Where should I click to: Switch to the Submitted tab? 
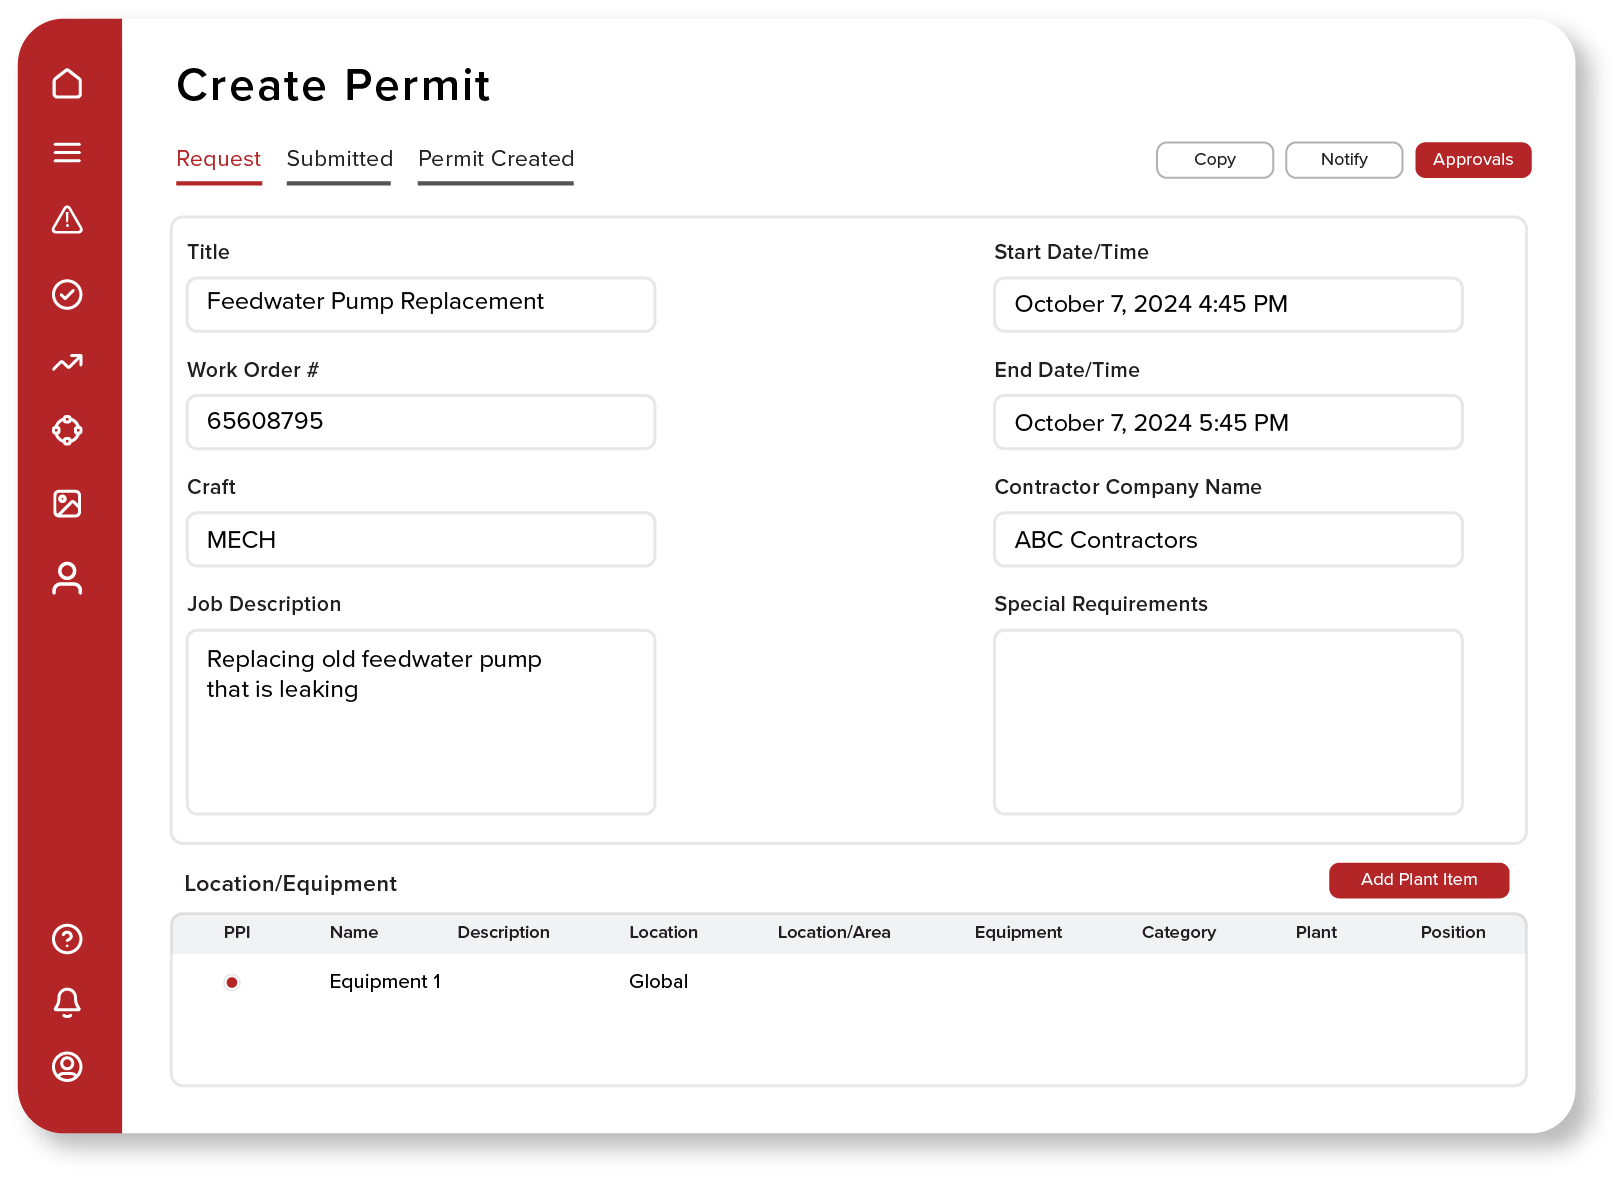pyautogui.click(x=338, y=158)
